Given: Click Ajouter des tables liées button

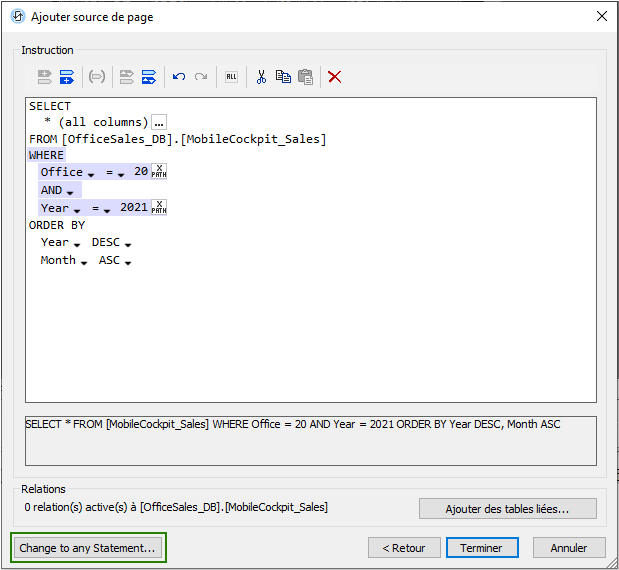Looking at the screenshot, I should 507,509.
